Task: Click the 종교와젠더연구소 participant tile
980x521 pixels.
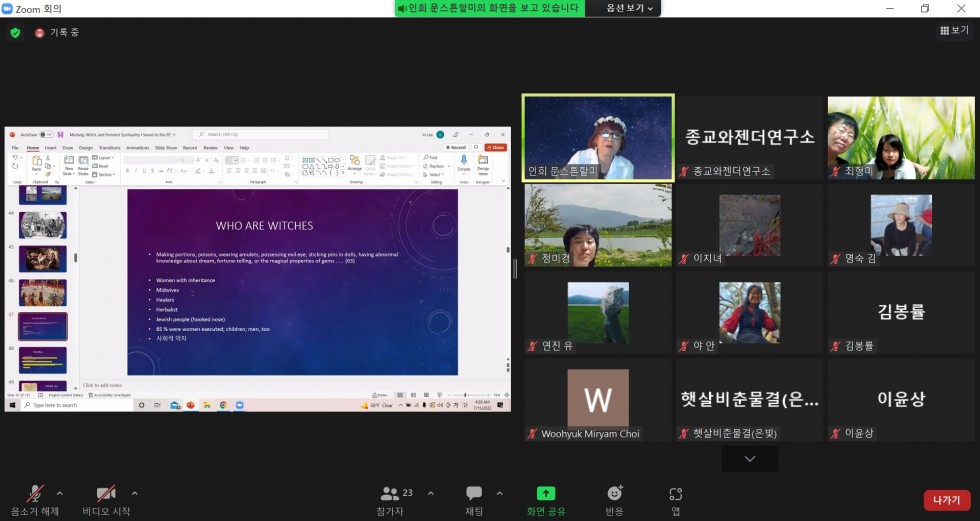Action: [749, 138]
